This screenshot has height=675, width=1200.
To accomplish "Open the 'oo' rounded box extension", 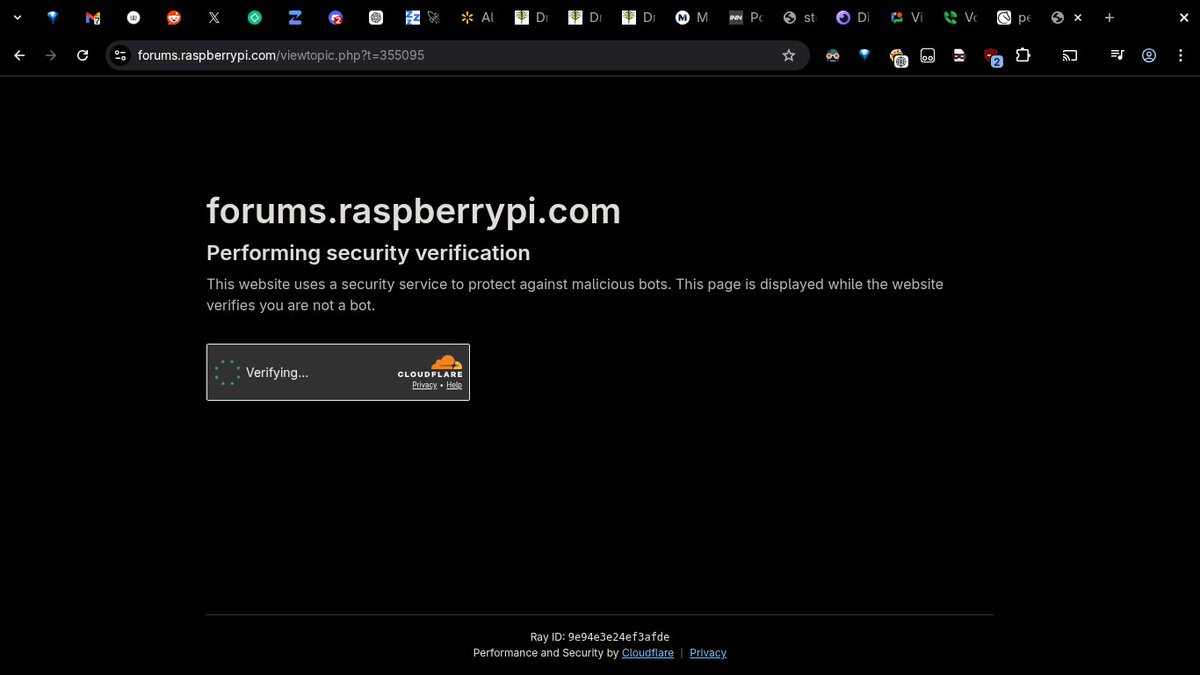I will point(928,56).
